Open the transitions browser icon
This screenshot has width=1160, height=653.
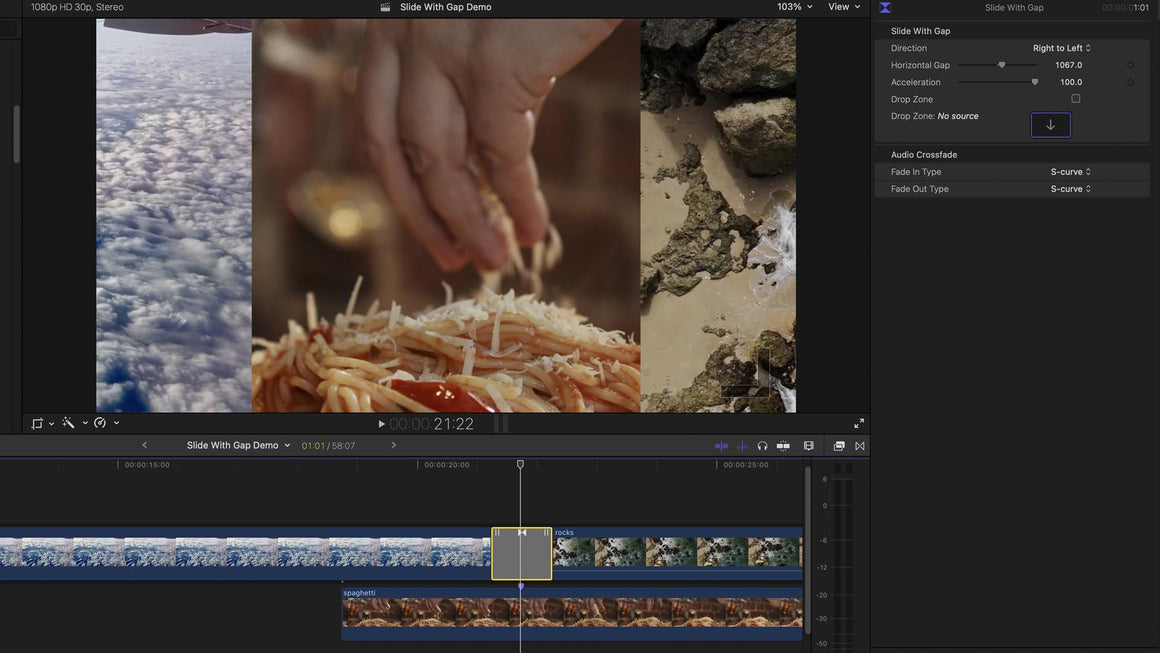[859, 446]
